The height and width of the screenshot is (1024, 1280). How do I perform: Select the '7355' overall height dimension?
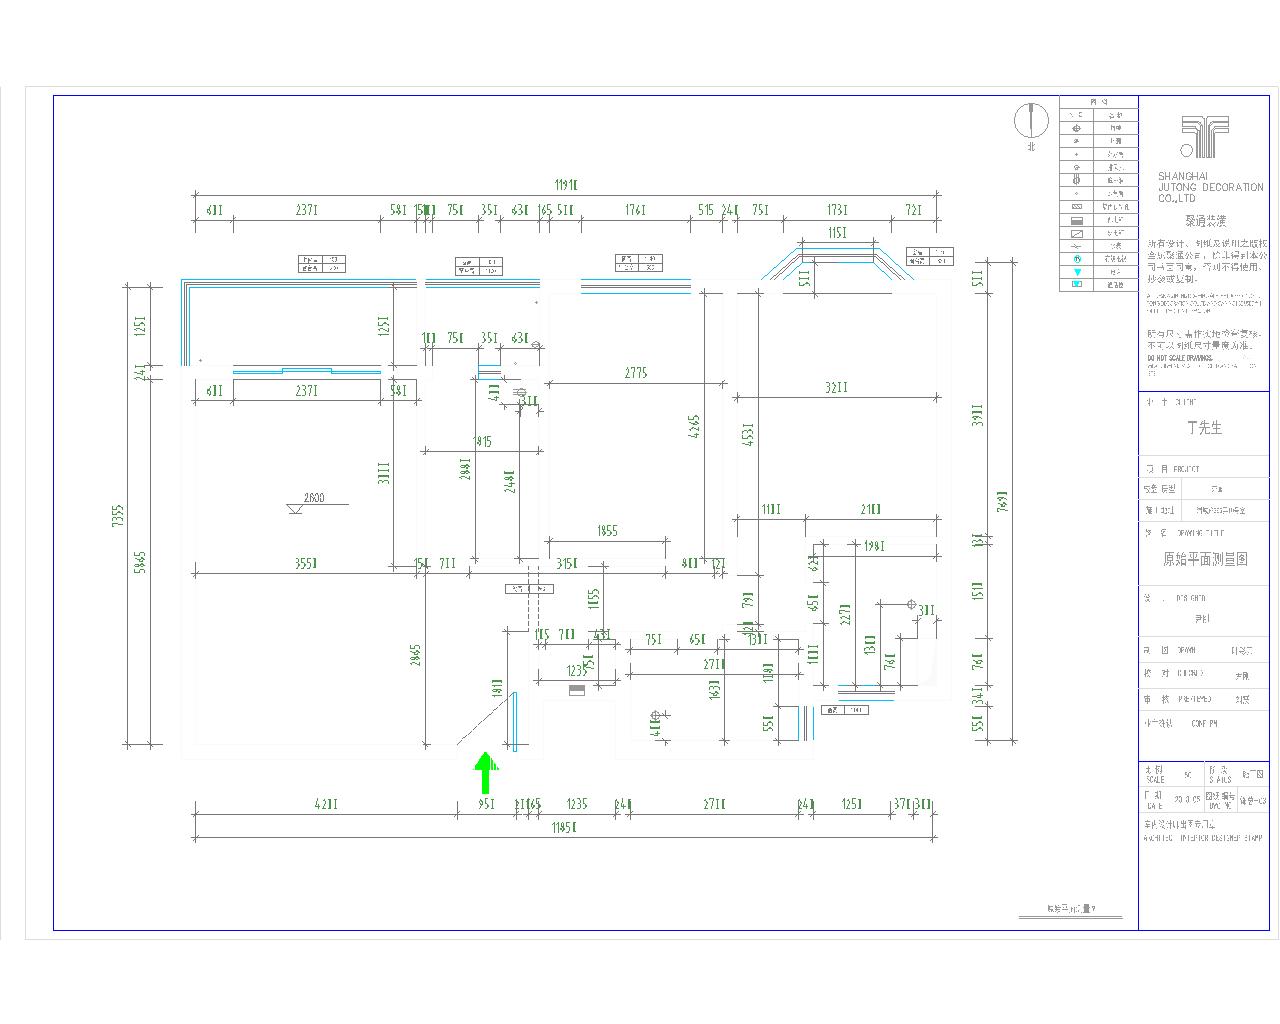pyautogui.click(x=118, y=516)
